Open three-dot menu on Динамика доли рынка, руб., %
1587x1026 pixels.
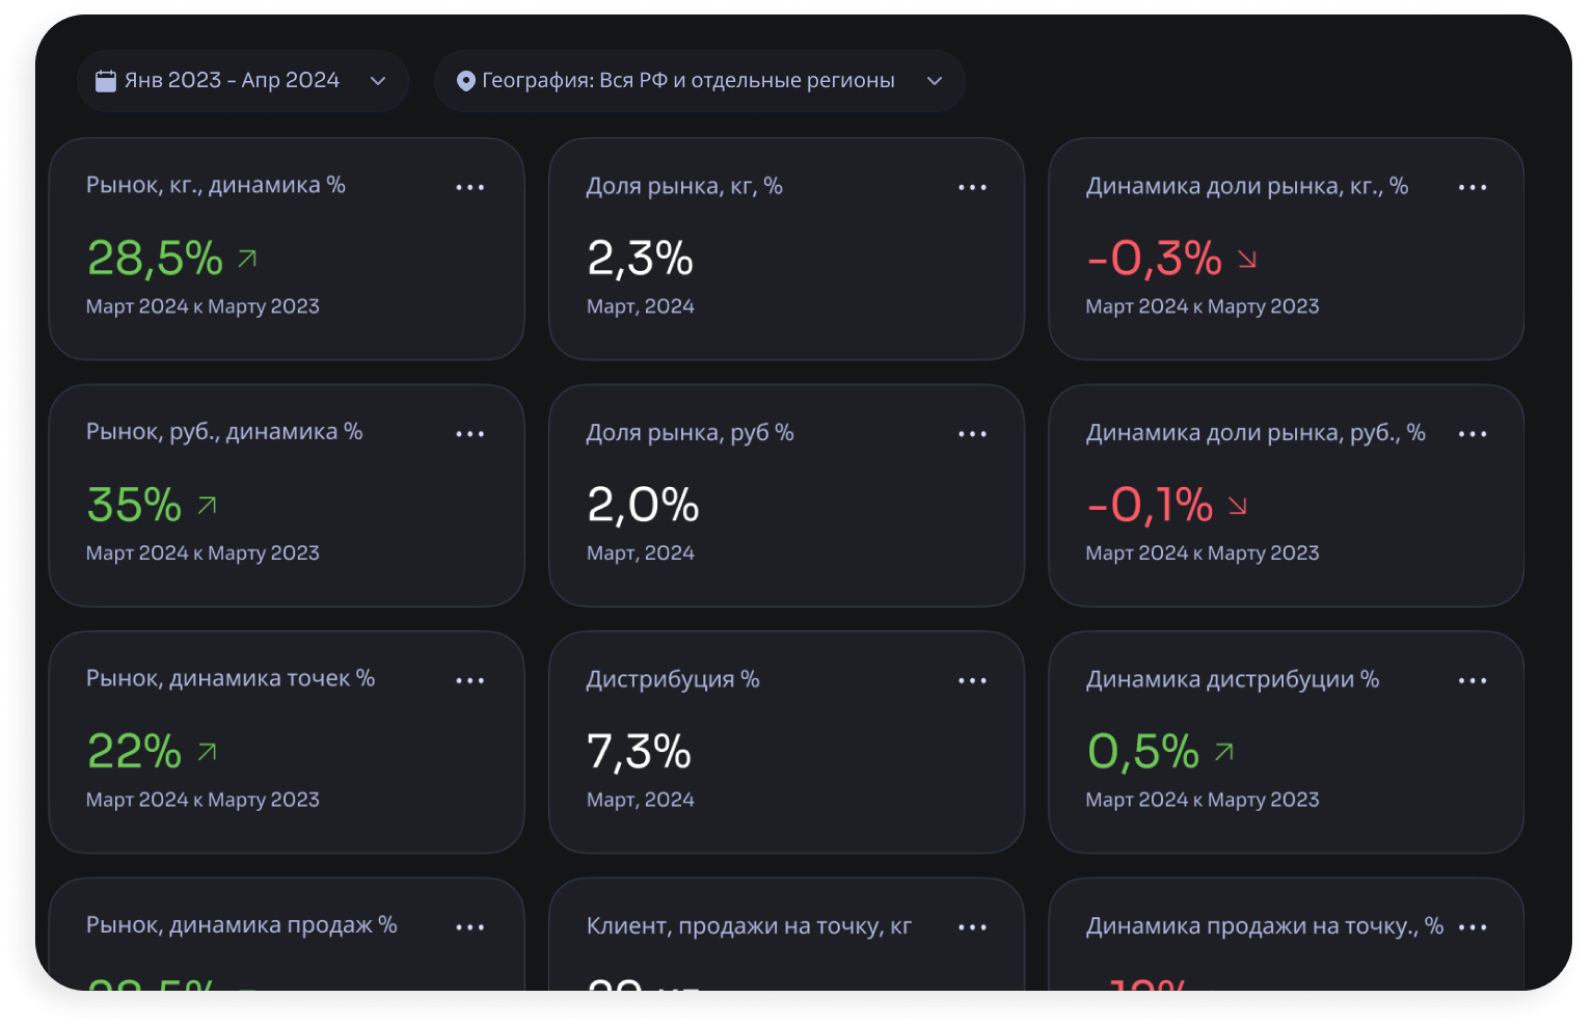[x=1472, y=434]
